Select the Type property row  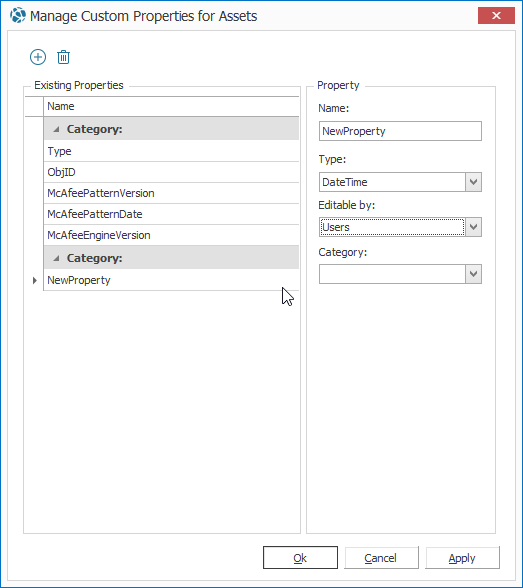[x=171, y=151]
